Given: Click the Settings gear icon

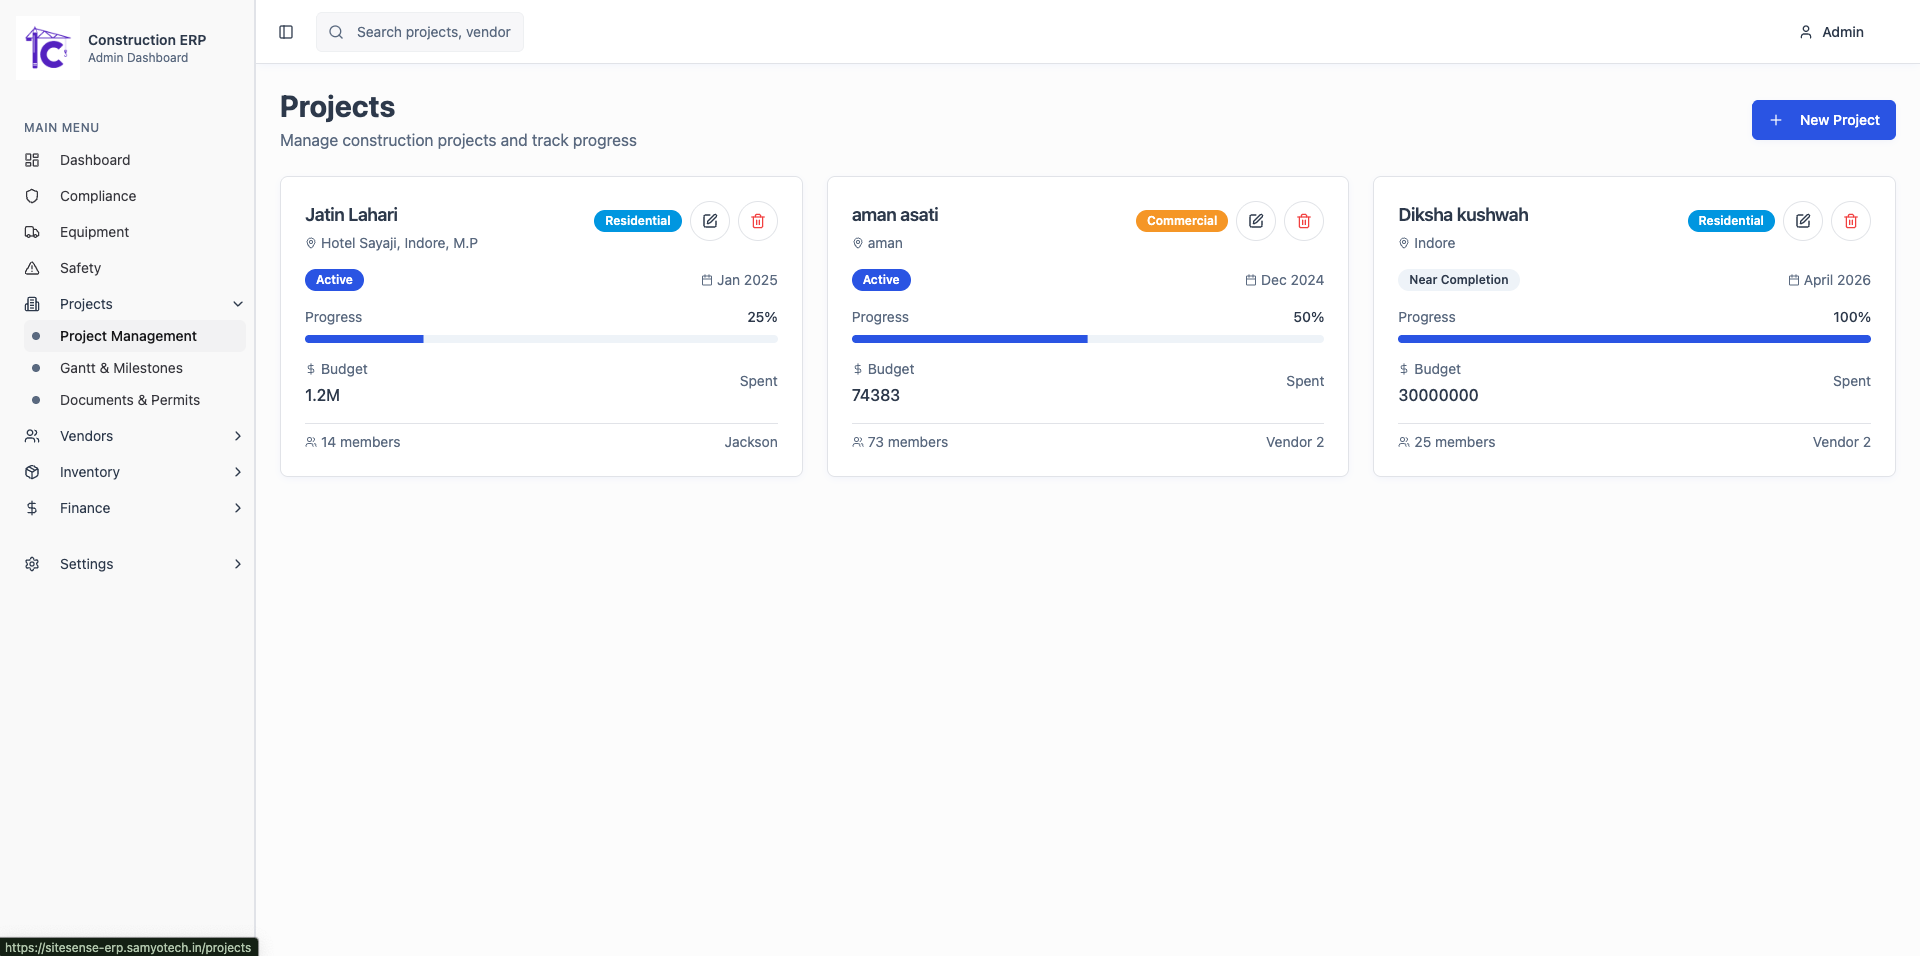Looking at the screenshot, I should pyautogui.click(x=32, y=564).
